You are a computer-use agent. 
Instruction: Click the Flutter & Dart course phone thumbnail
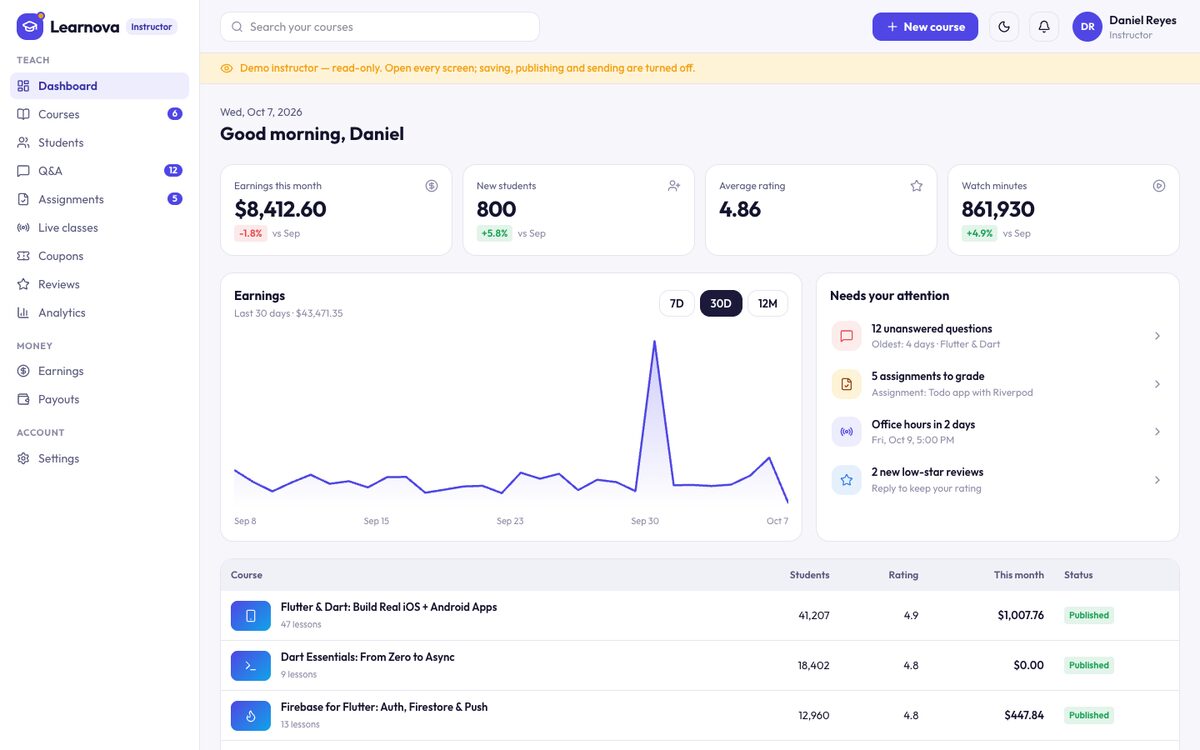(x=251, y=616)
